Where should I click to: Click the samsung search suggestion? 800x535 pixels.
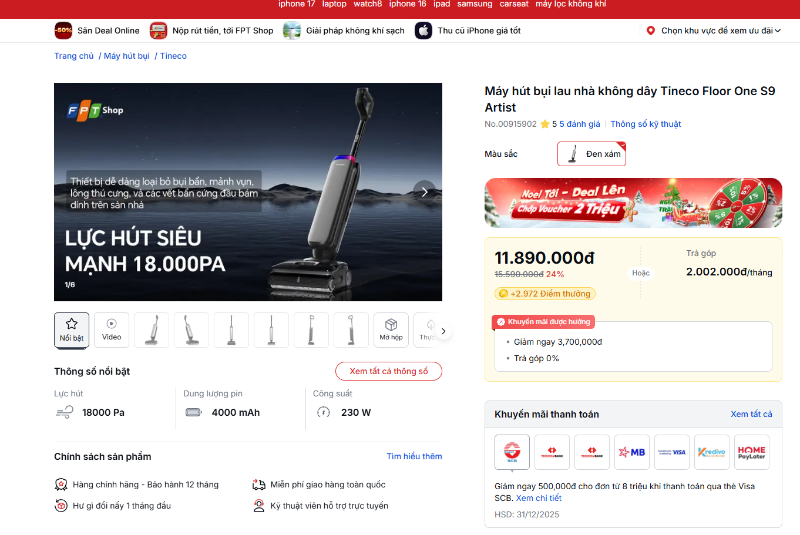pos(474,4)
